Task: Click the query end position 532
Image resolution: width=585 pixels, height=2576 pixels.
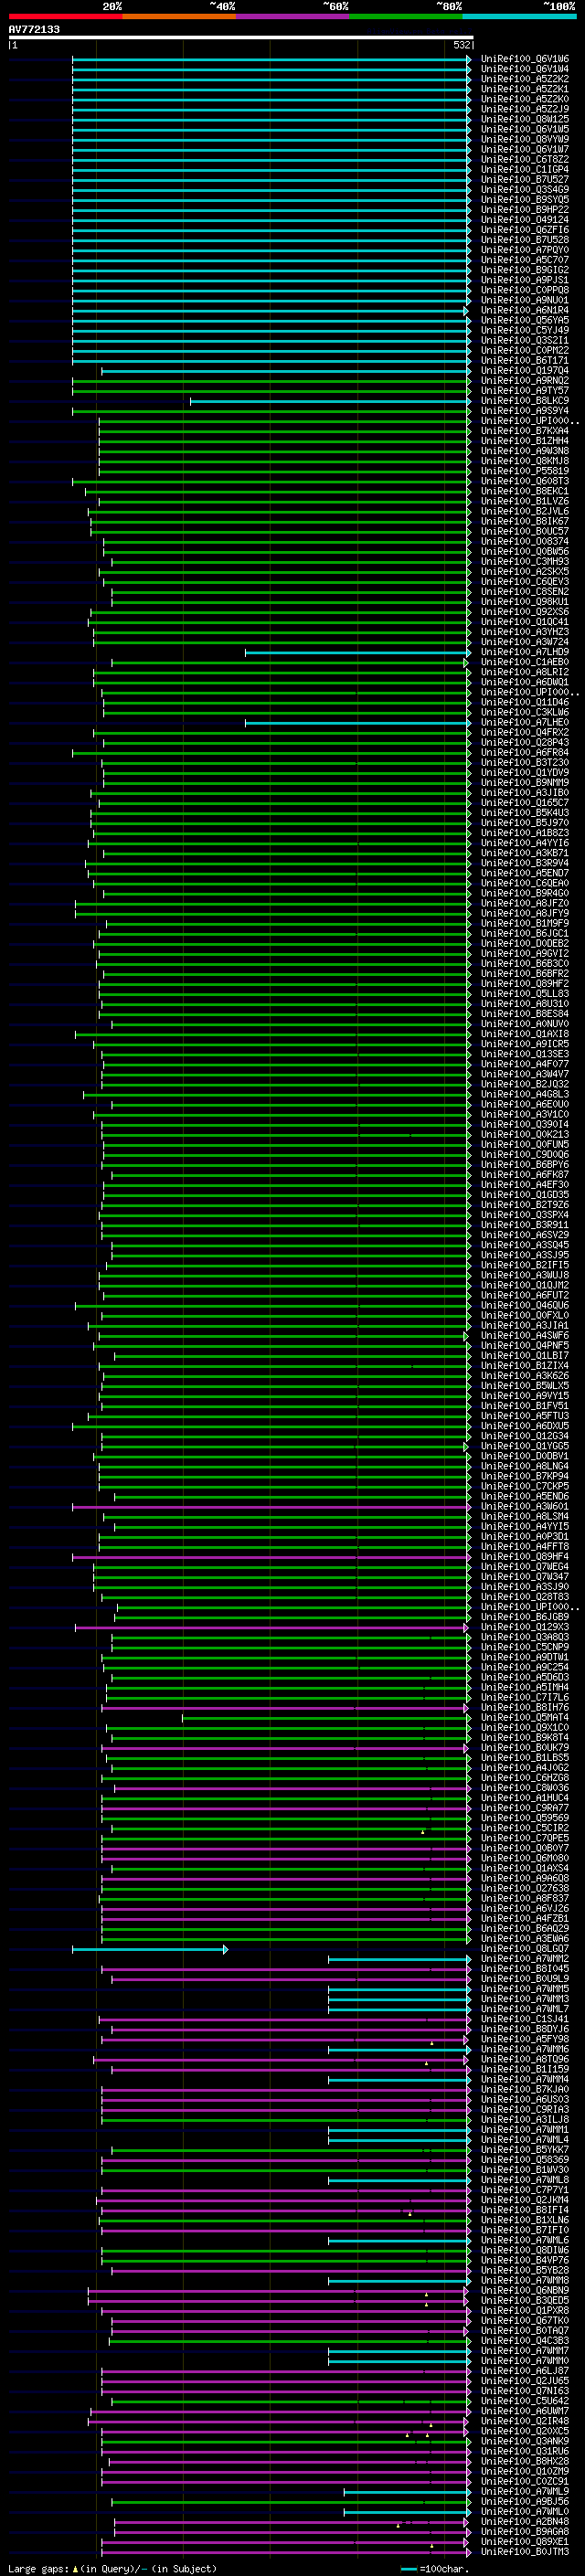Action: pyautogui.click(x=461, y=45)
